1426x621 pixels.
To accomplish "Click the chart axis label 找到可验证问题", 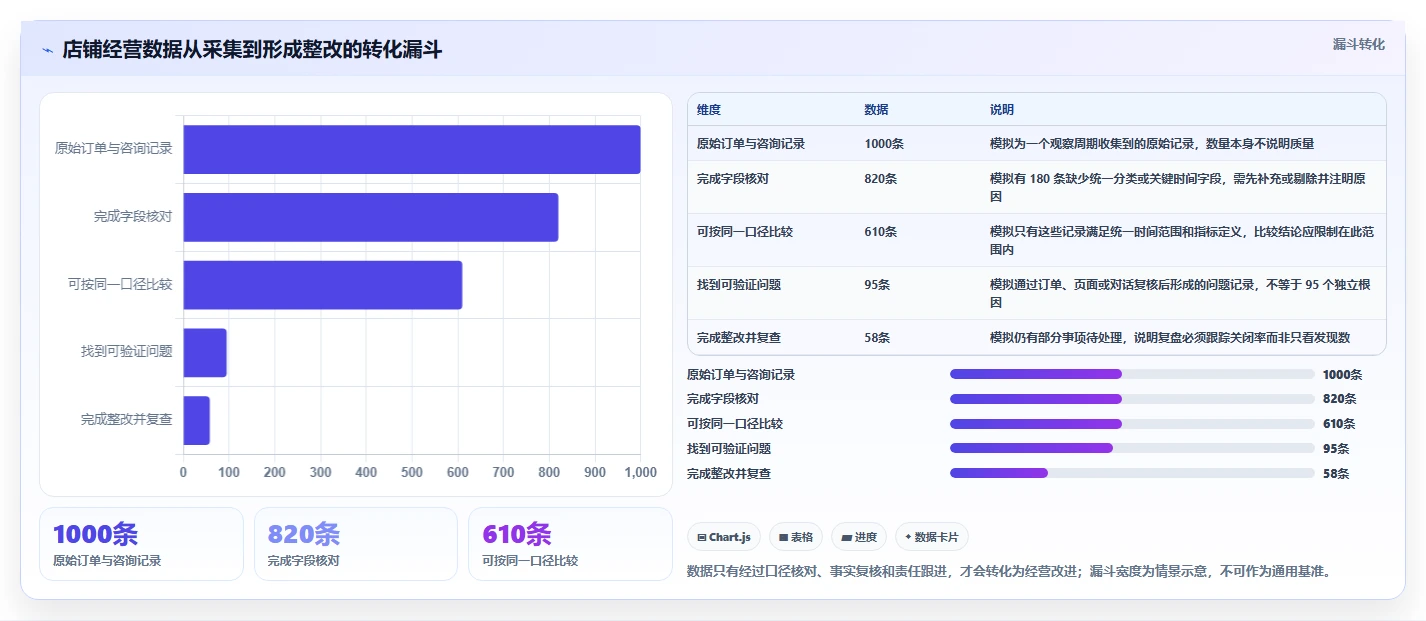I will (x=127, y=352).
